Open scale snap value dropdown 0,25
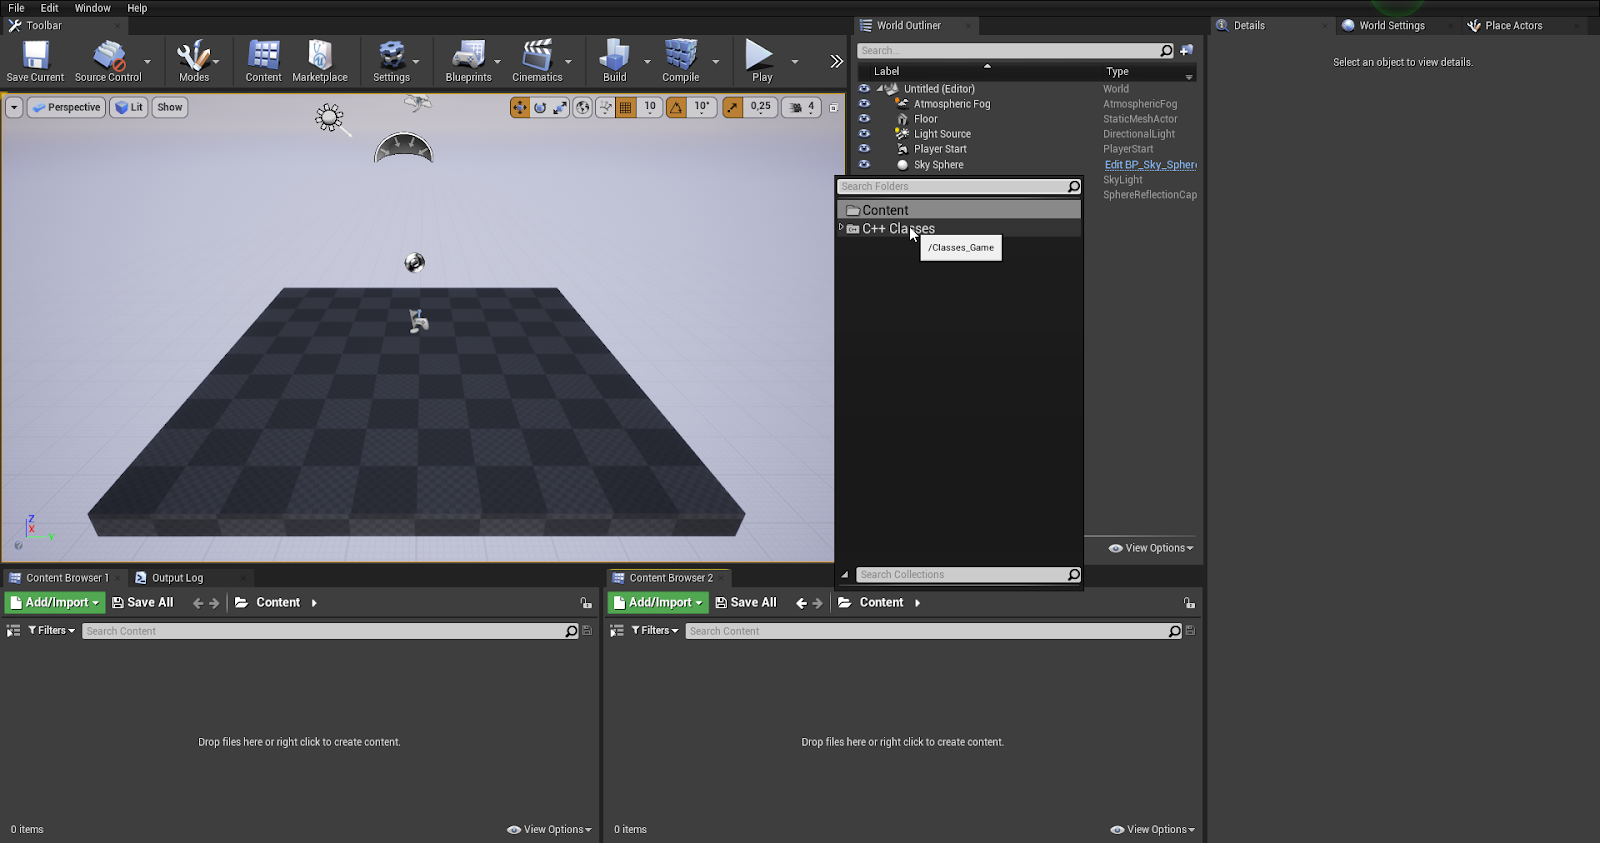Viewport: 1600px width, 843px height. (x=761, y=107)
